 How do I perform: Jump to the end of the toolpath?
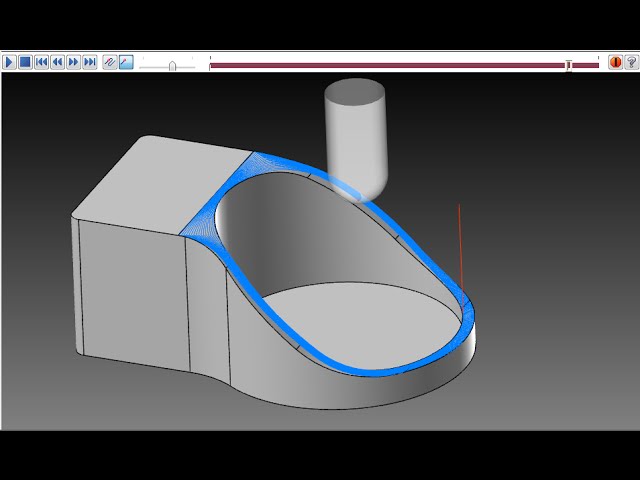pyautogui.click(x=89, y=62)
